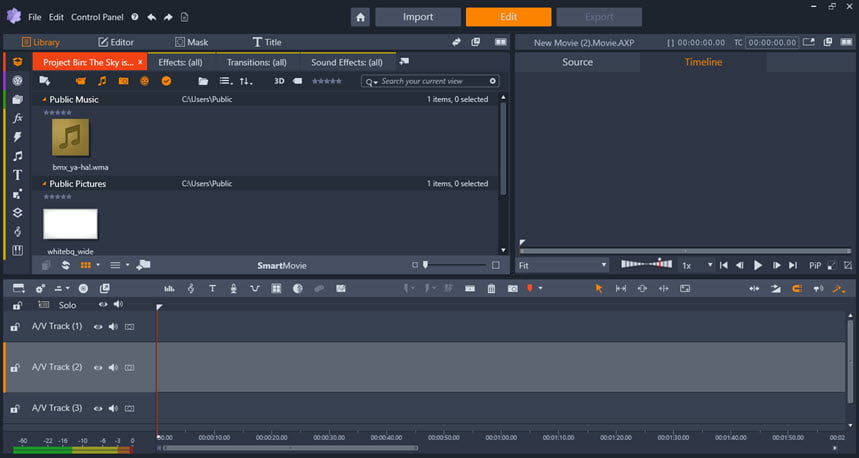Toggle visibility eye on A/V Track (1)
This screenshot has width=859, height=458.
coord(98,327)
